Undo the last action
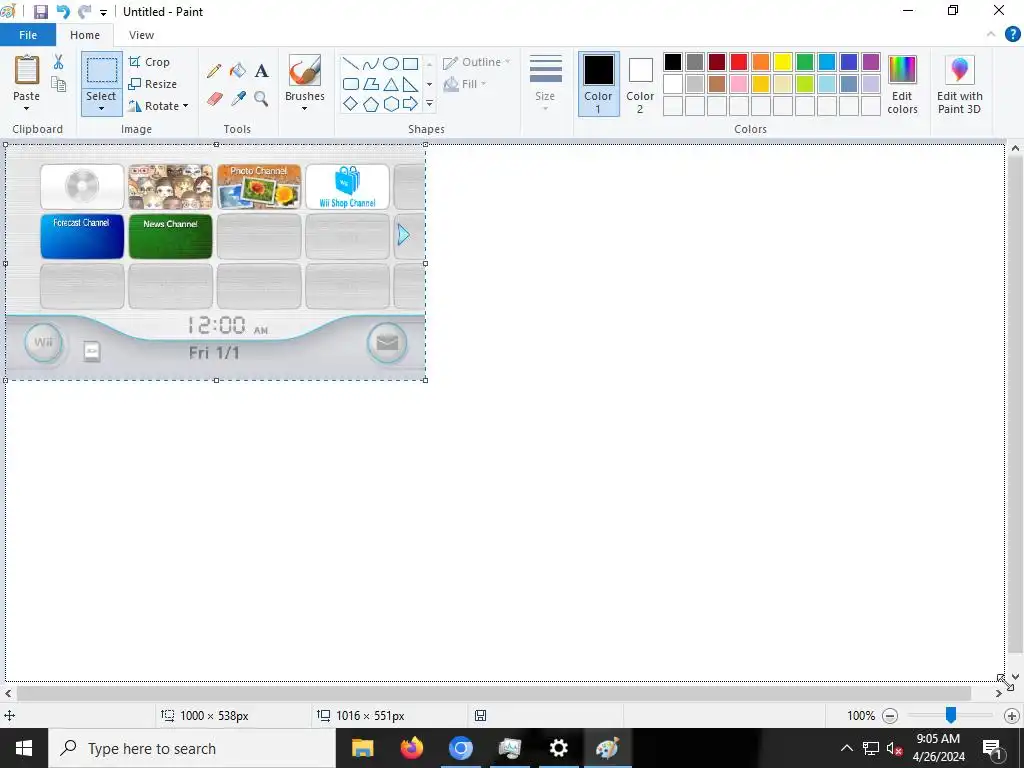Image resolution: width=1024 pixels, height=768 pixels. 63,12
